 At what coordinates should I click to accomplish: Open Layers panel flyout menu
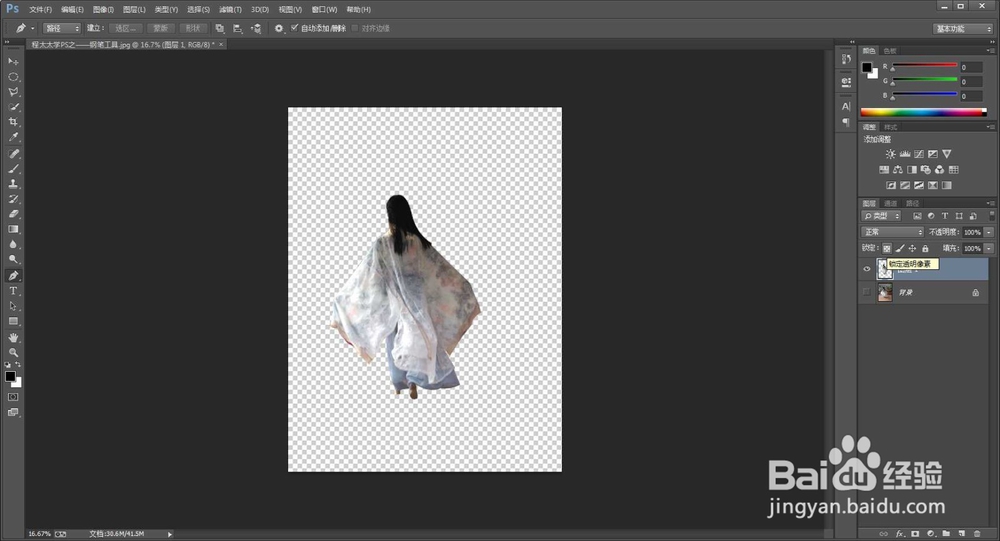[x=990, y=203]
